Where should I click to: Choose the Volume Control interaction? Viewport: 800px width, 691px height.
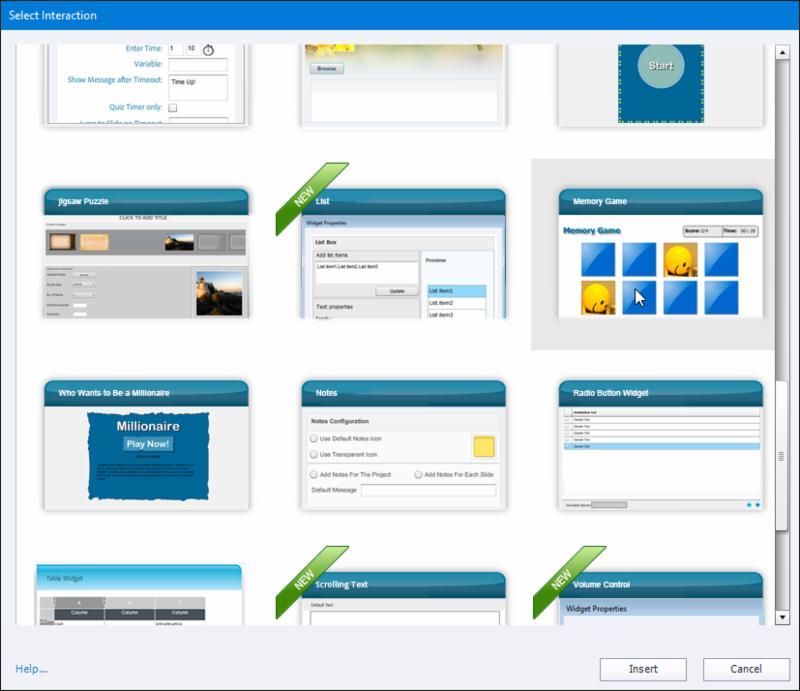pos(661,598)
